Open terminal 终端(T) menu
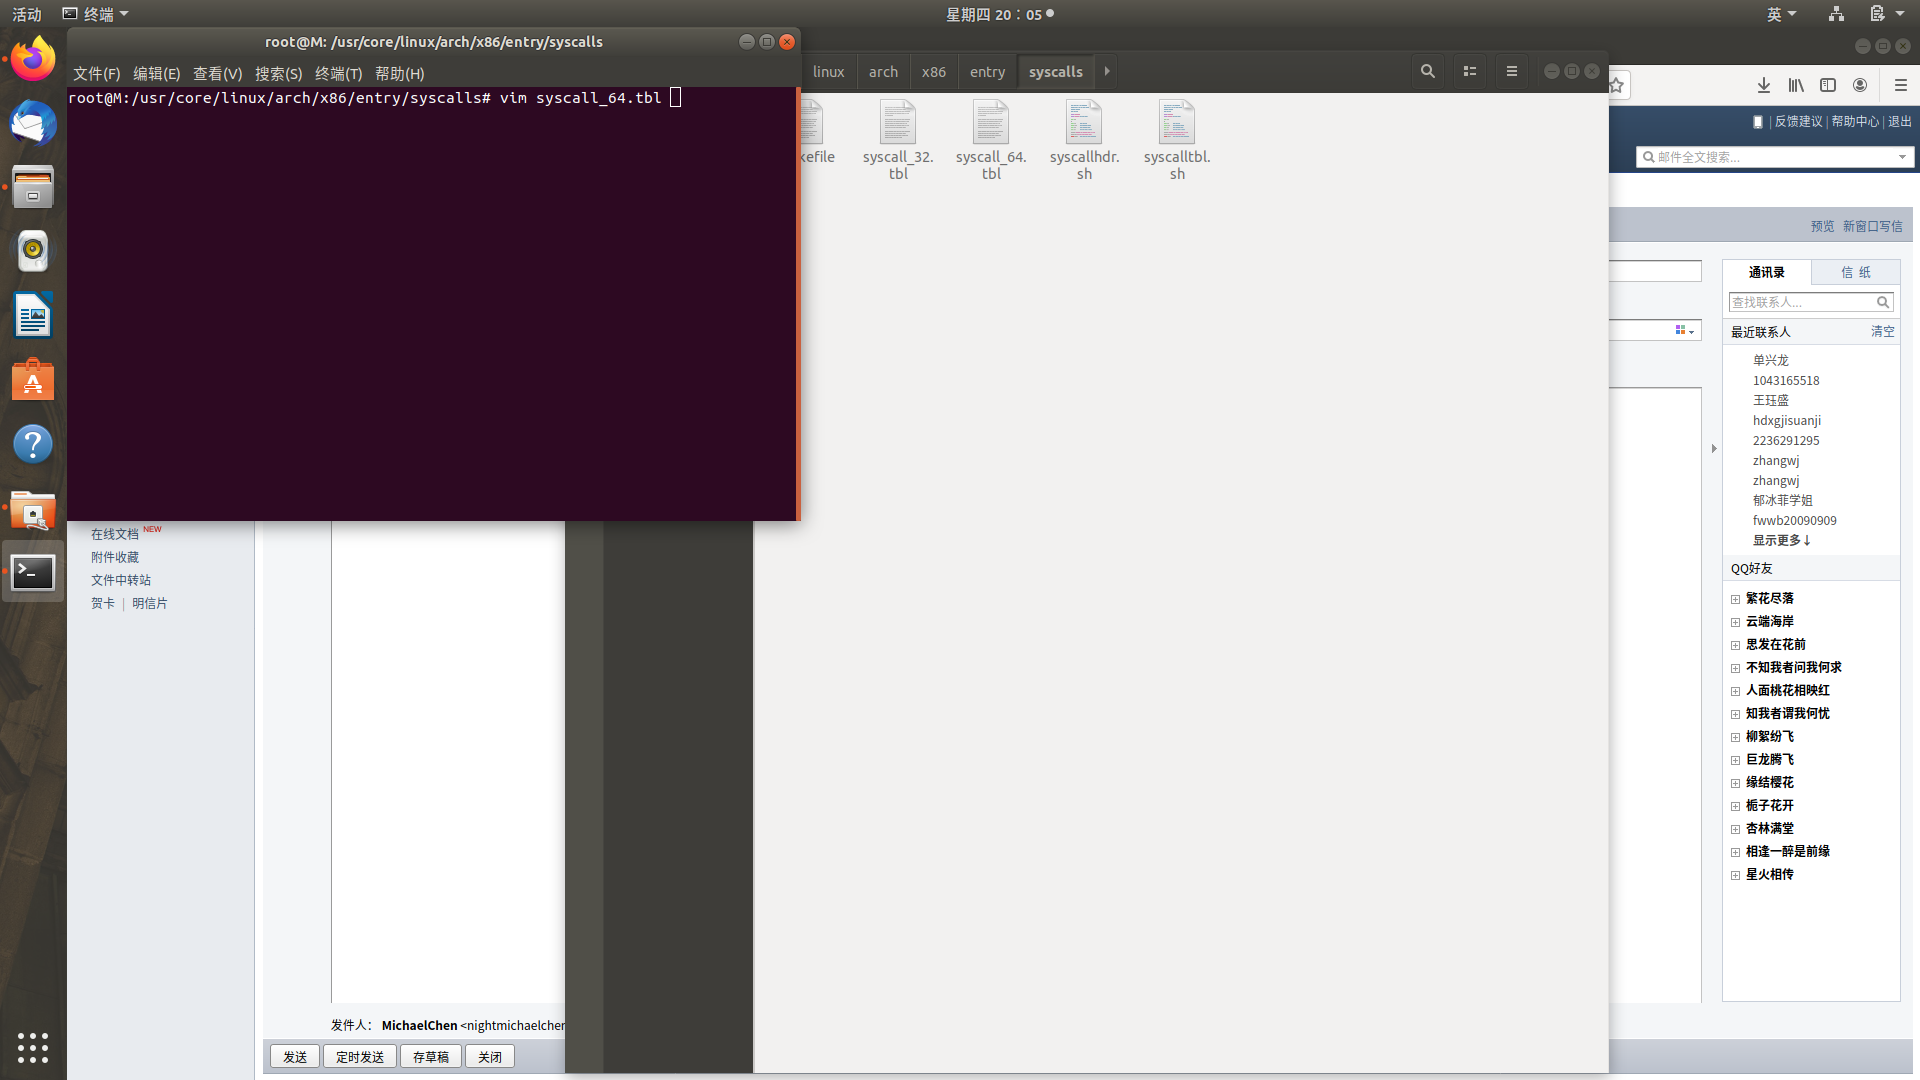1920x1080 pixels. click(339, 74)
